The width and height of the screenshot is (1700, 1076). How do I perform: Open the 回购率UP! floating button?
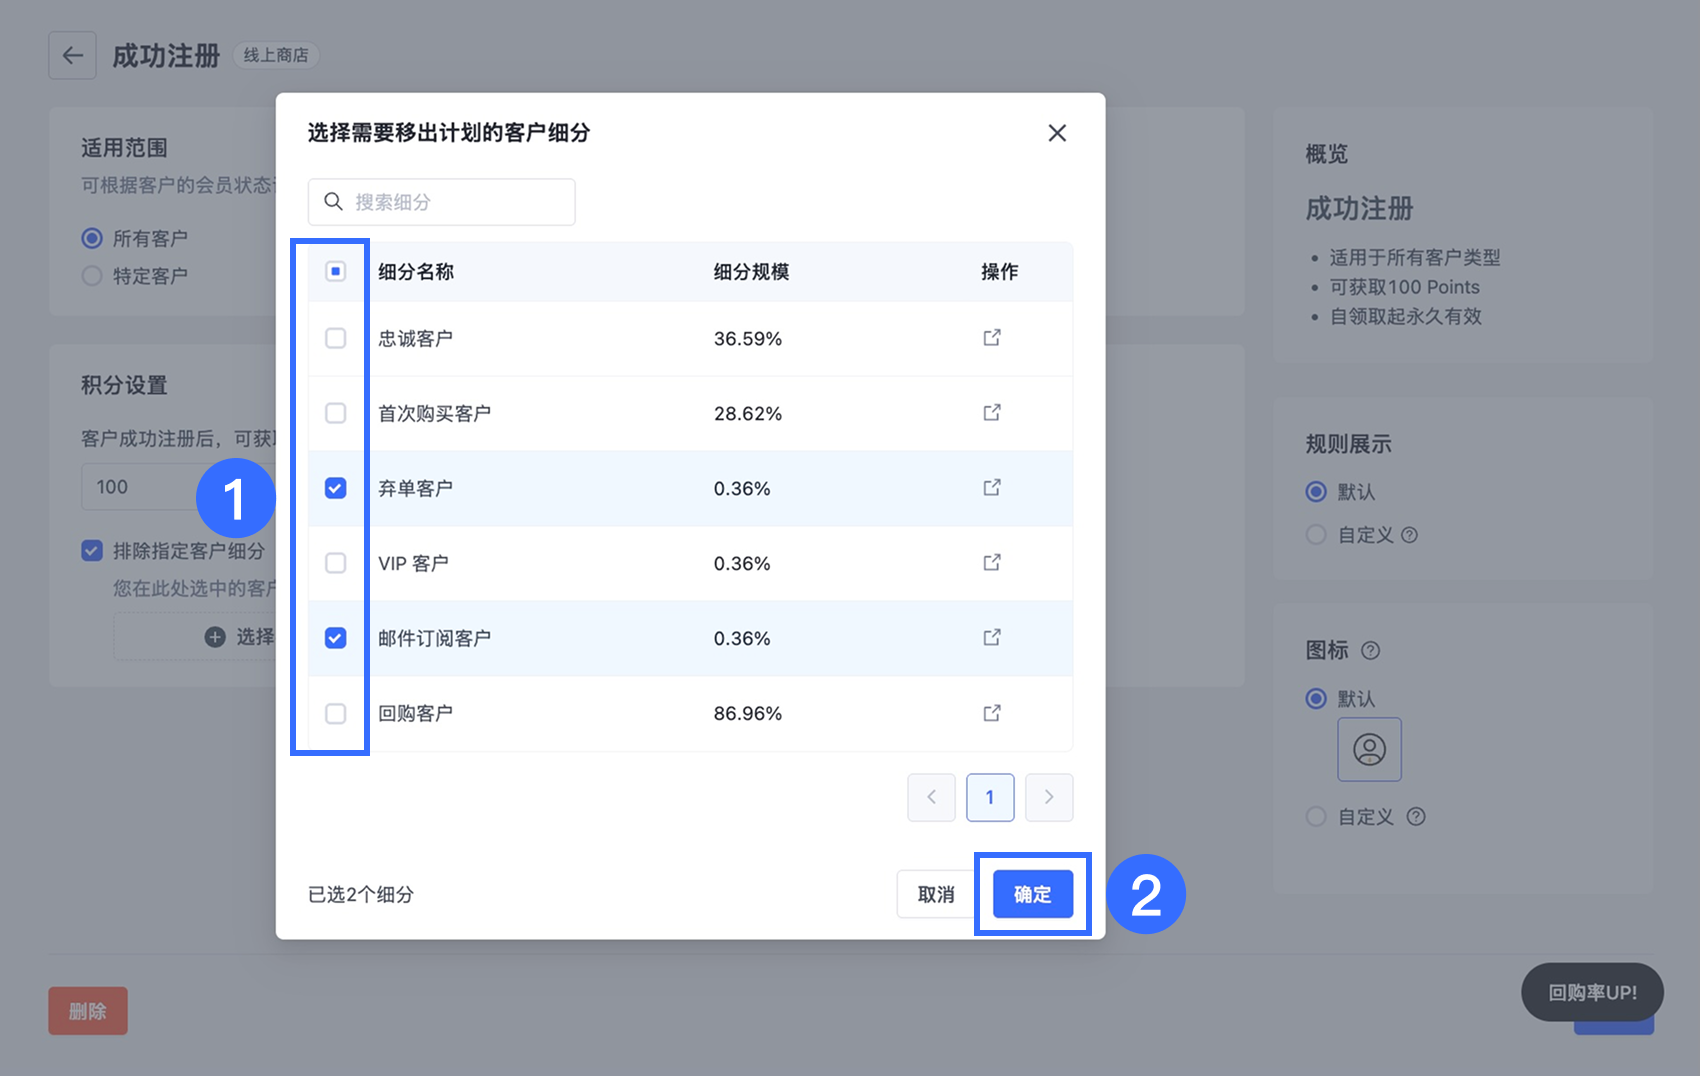click(x=1592, y=992)
